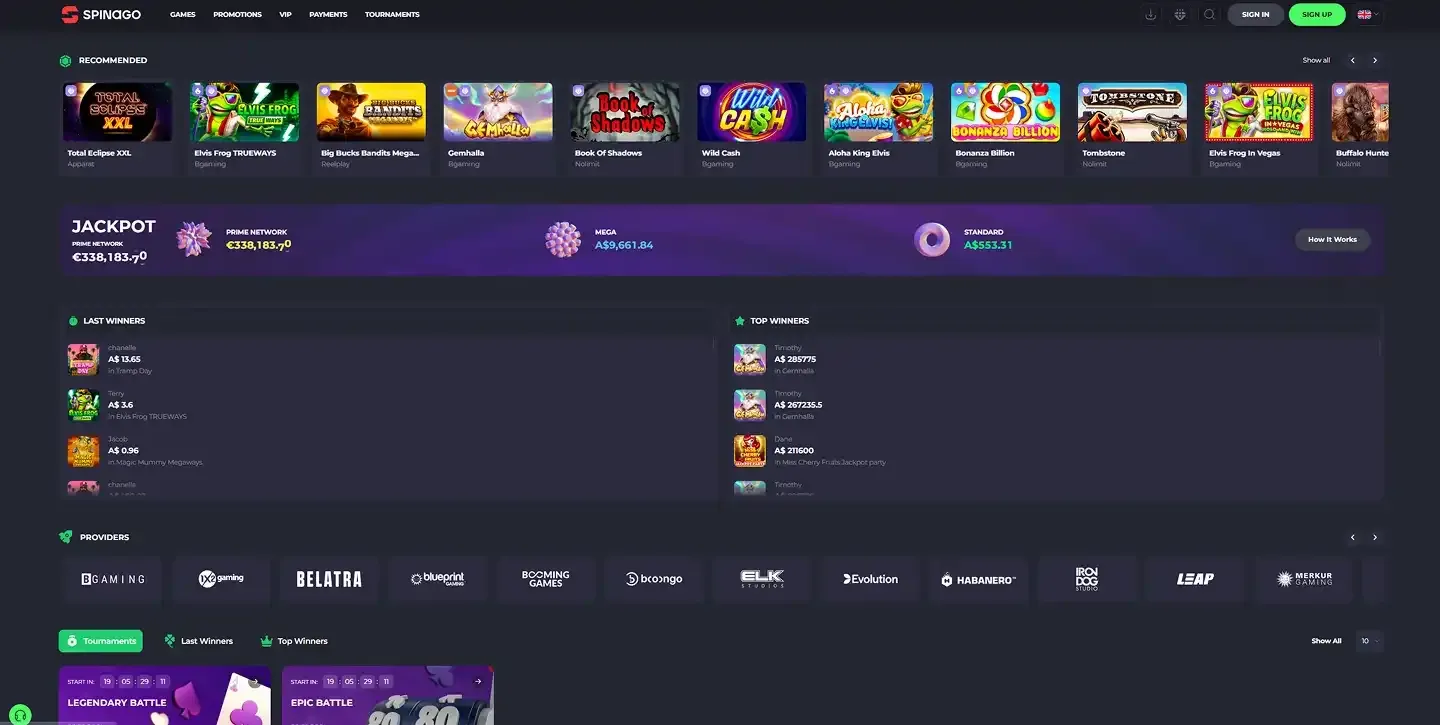Open the jackpot prize icon in the top bar
This screenshot has width=1440, height=725.
pyautogui.click(x=1180, y=14)
